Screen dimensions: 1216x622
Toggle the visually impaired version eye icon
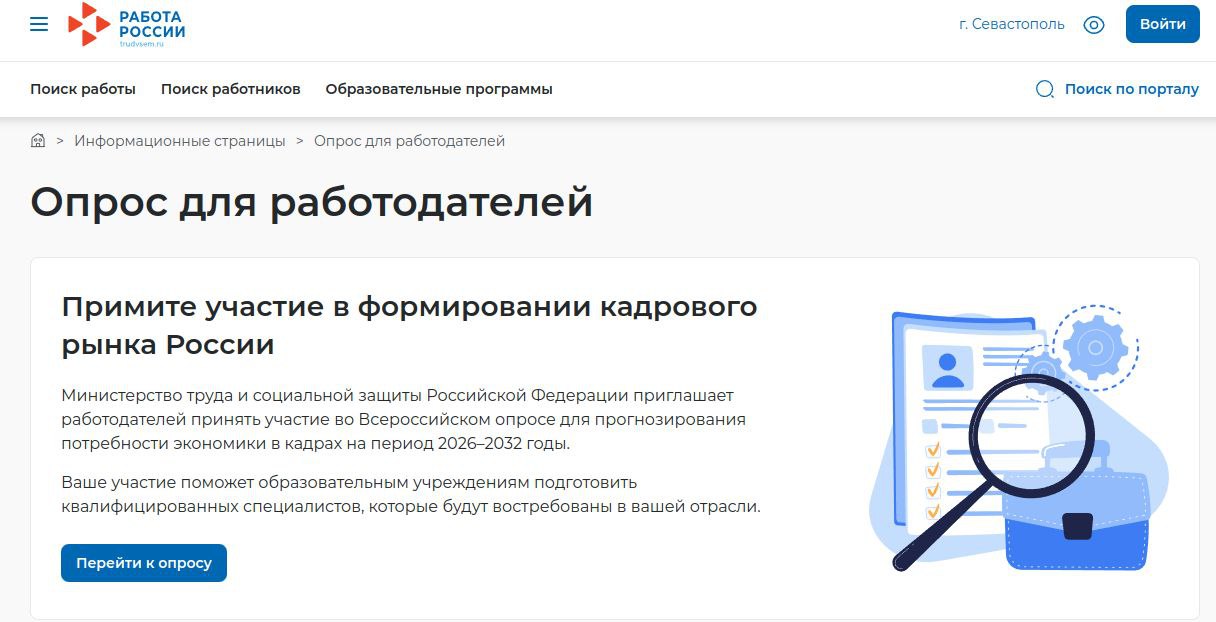[x=1094, y=25]
